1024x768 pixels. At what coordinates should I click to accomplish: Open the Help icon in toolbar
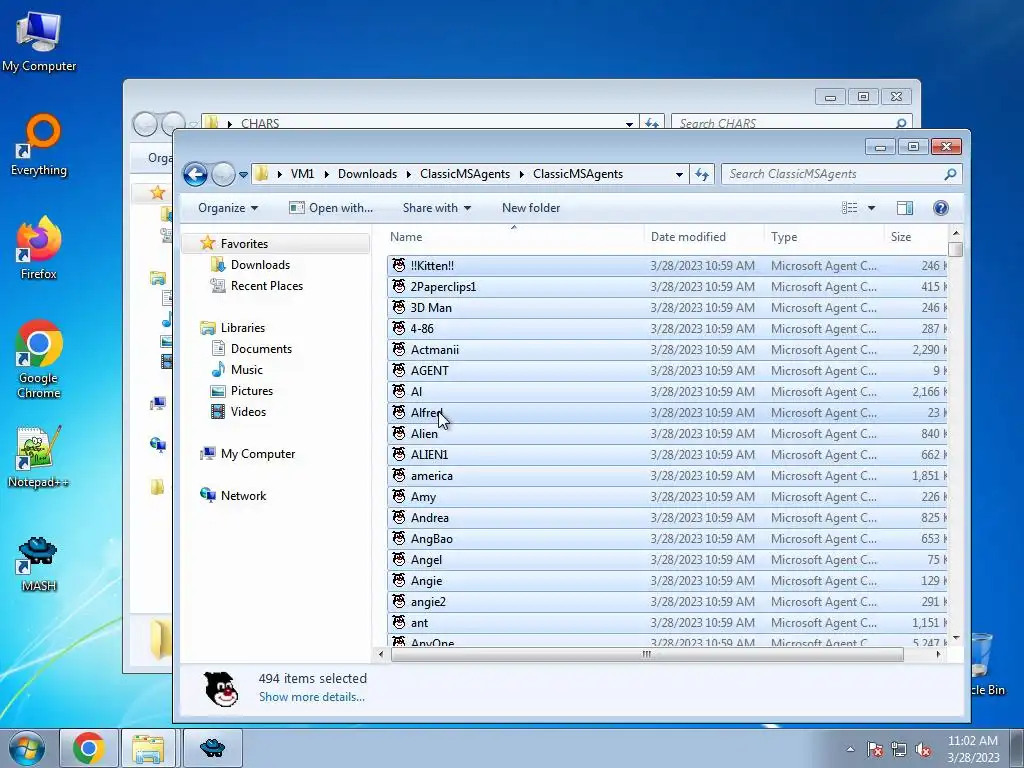[x=940, y=208]
